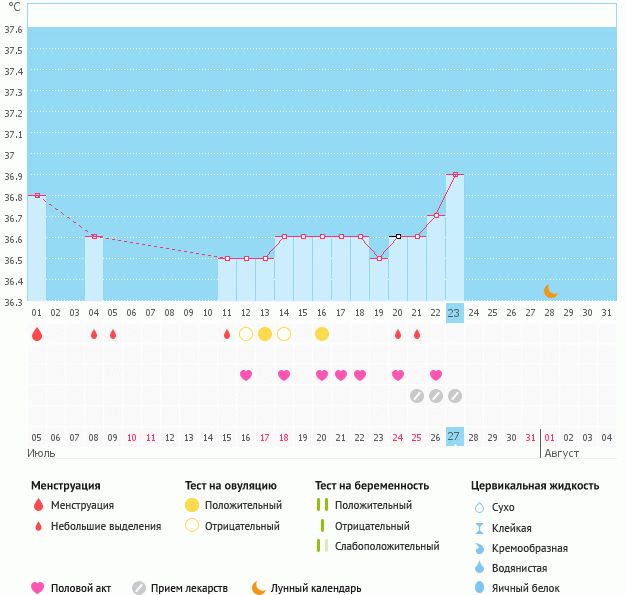Click the black-marked data point on day 20
This screenshot has height=595, width=626.
(398, 237)
